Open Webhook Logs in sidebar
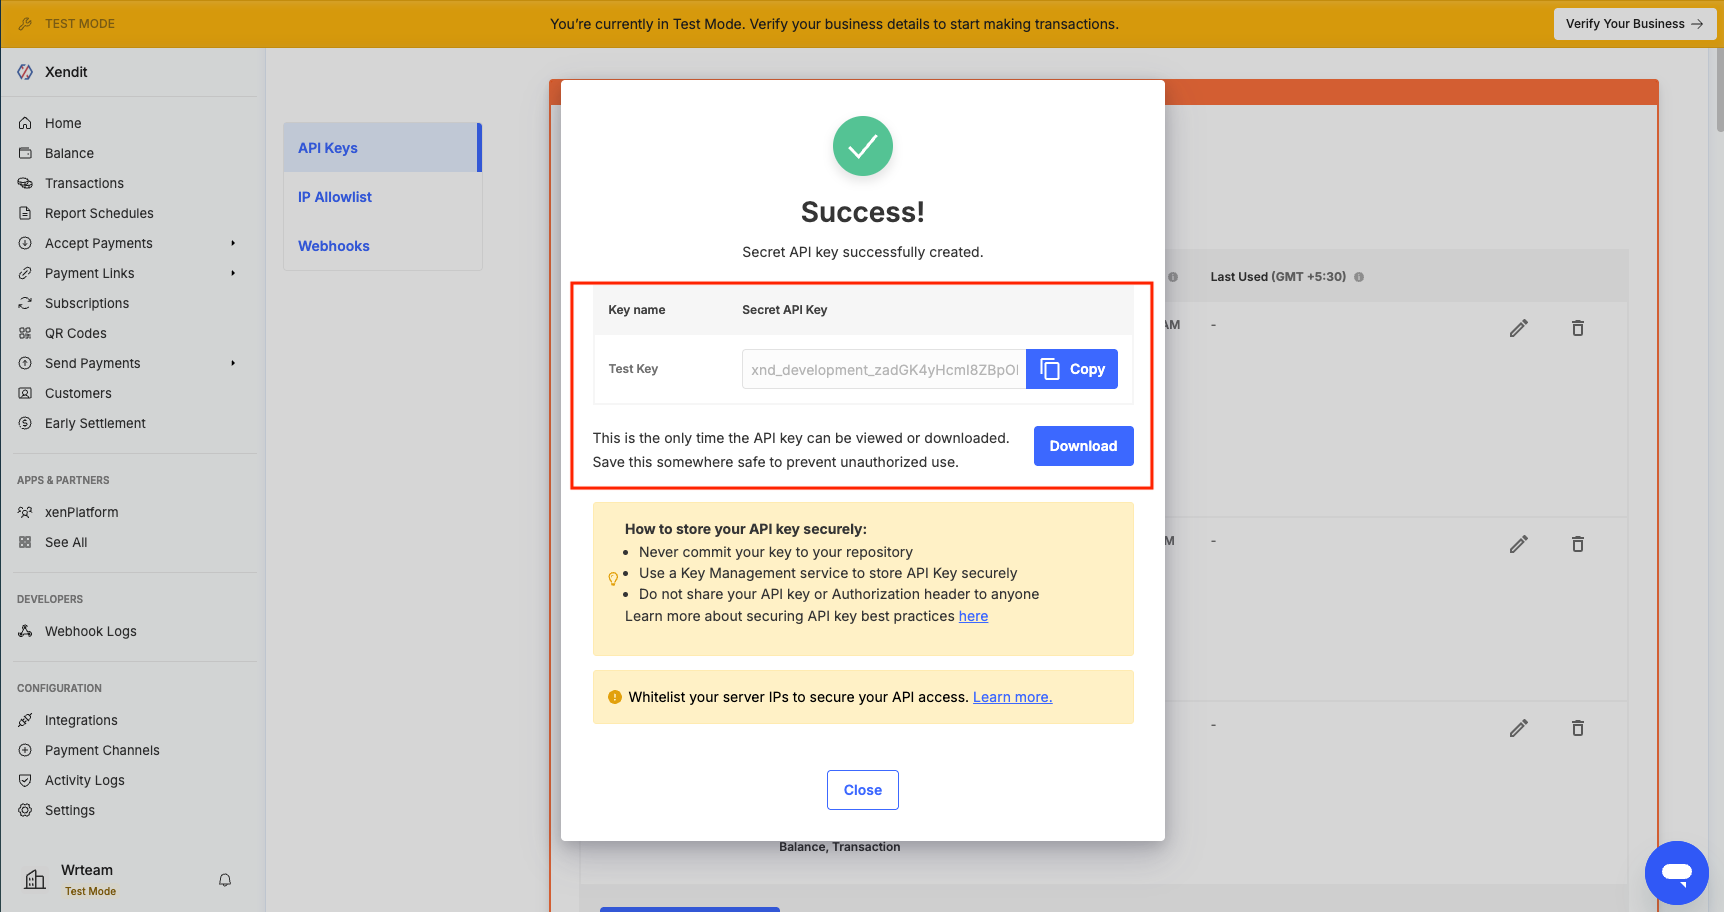The height and width of the screenshot is (912, 1724). point(90,631)
